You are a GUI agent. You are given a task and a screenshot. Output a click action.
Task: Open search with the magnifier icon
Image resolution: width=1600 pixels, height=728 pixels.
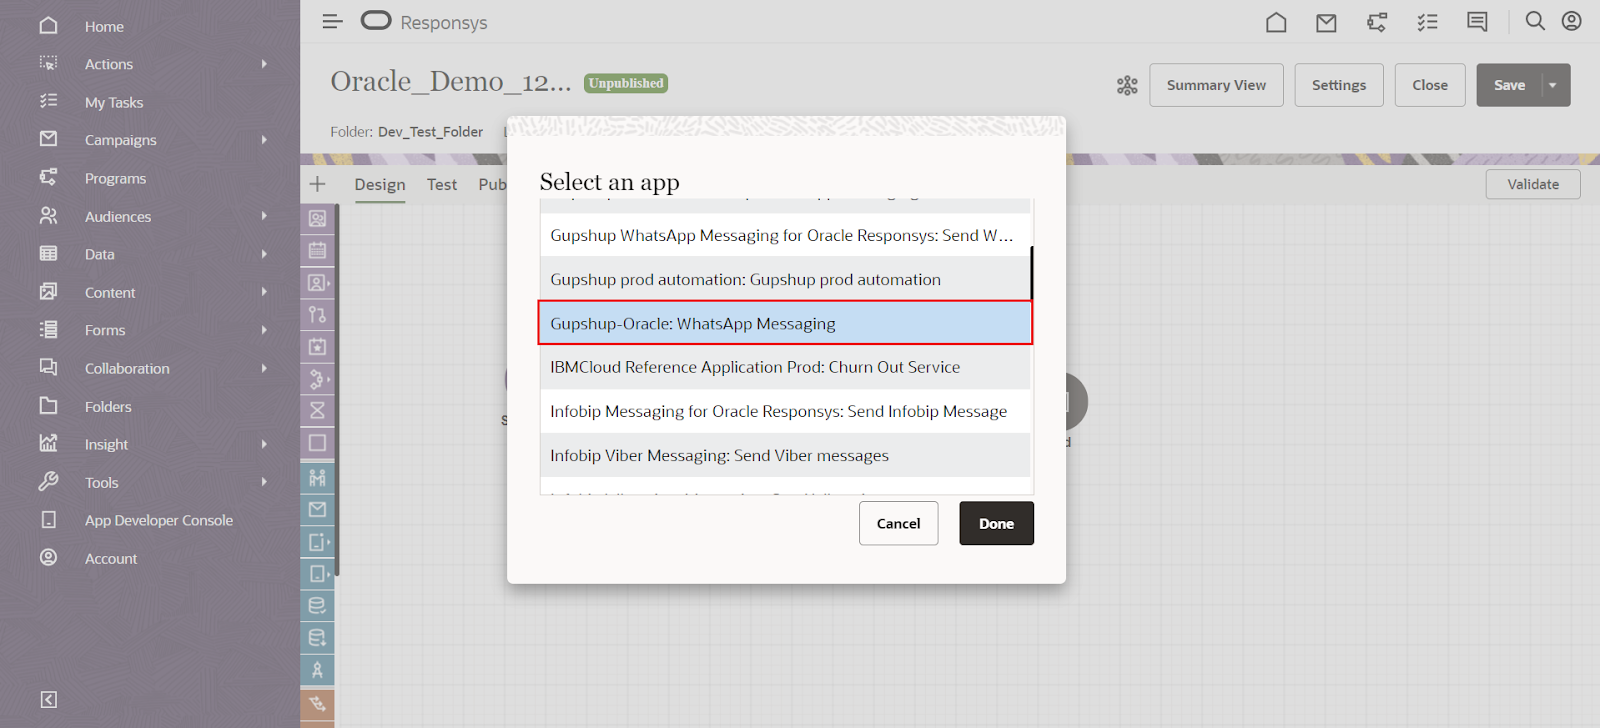1535,21
